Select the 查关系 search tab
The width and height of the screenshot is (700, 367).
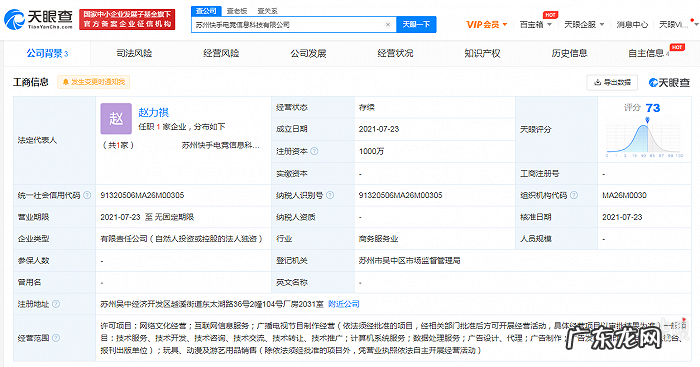267,11
